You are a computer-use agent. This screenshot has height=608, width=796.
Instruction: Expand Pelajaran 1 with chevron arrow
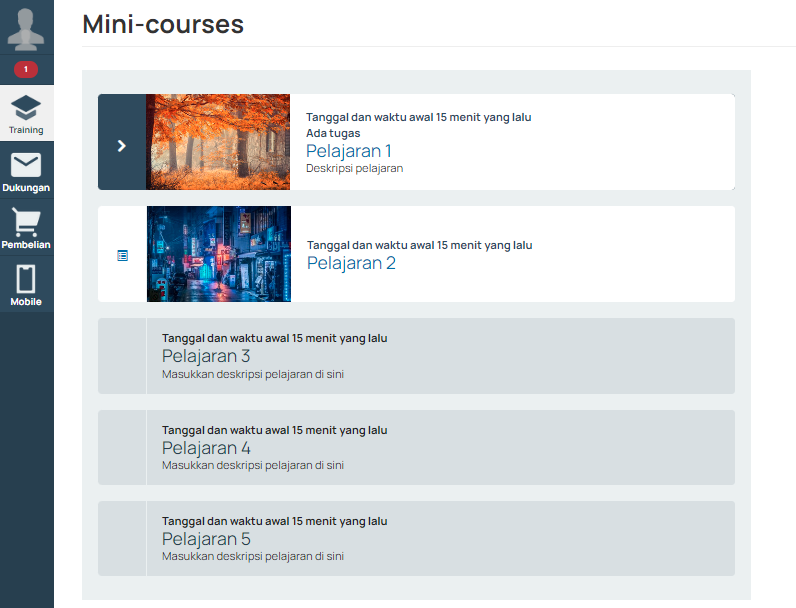pos(122,146)
